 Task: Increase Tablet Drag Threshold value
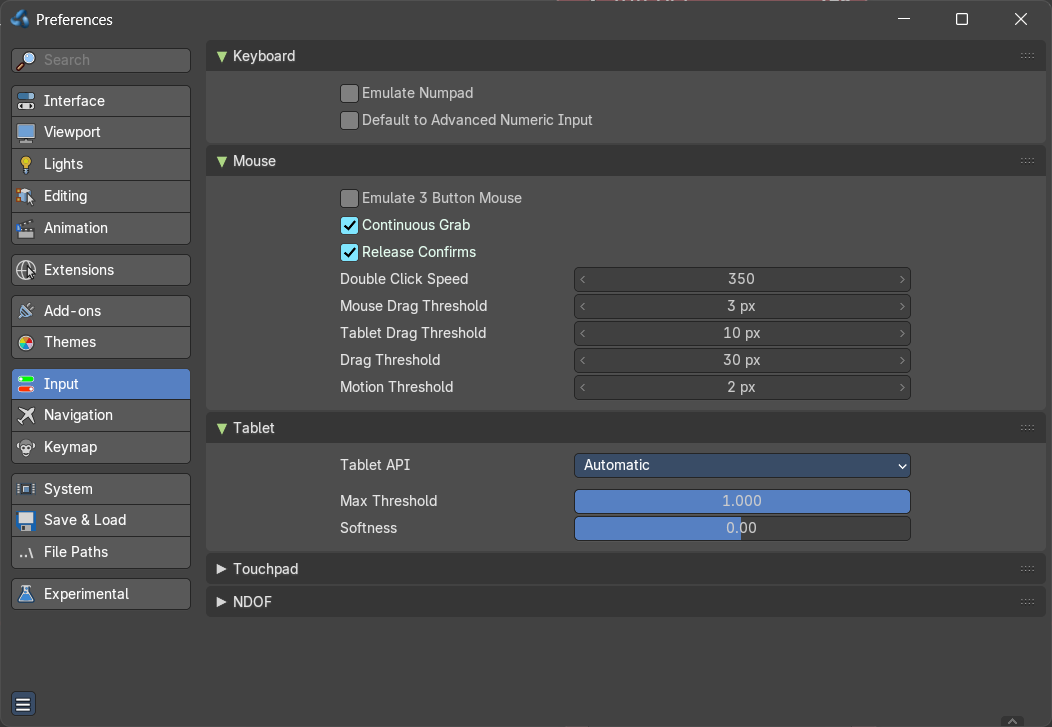(902, 333)
